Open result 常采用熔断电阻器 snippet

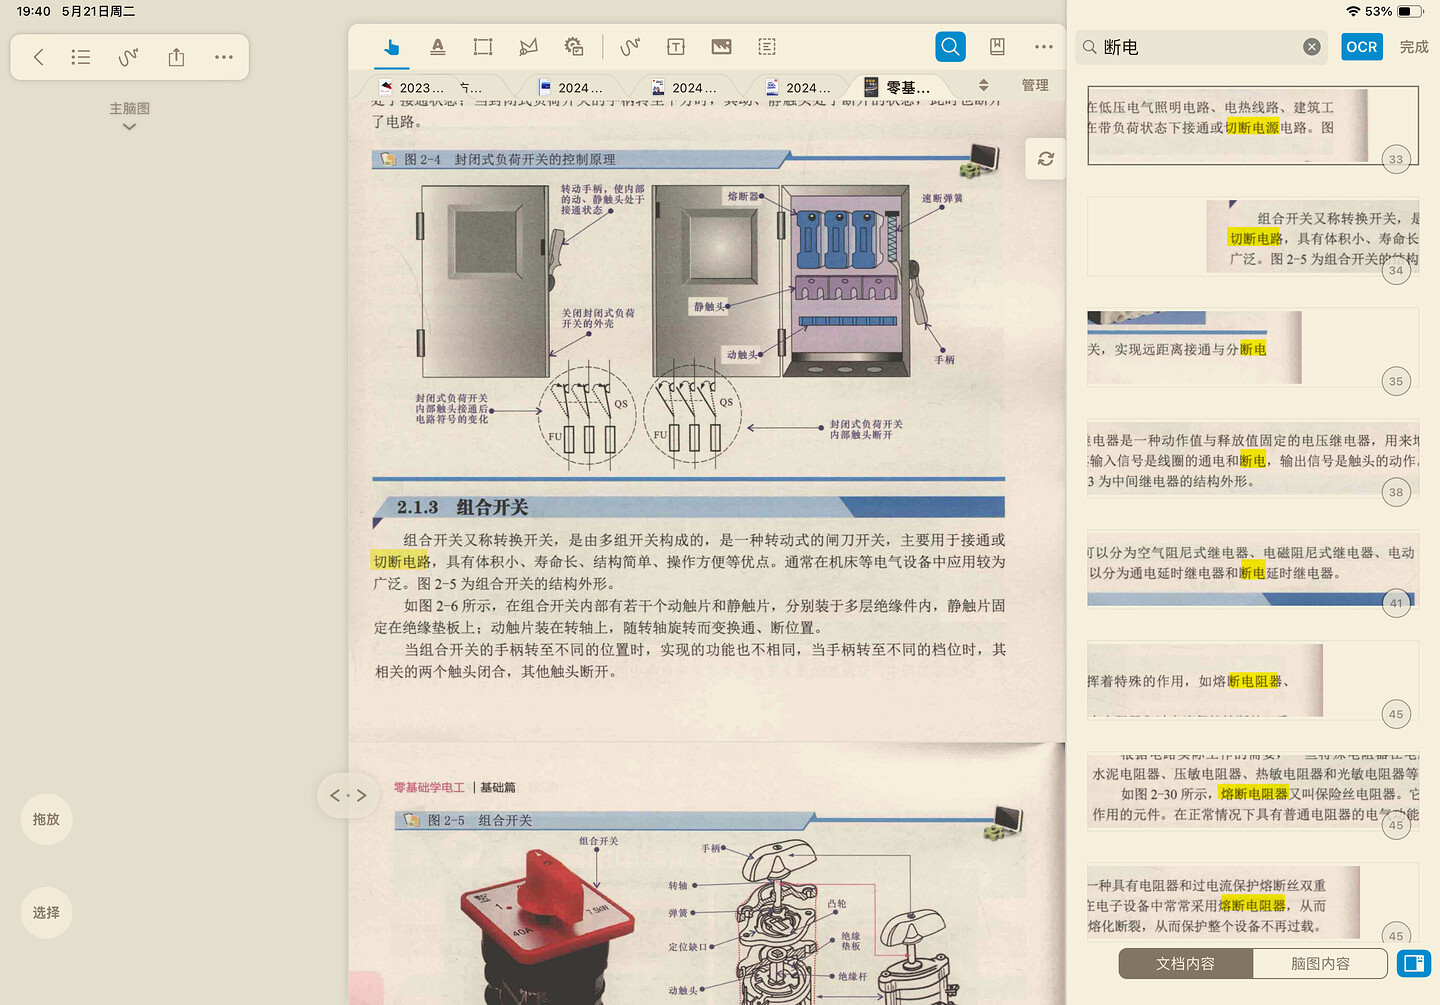[1253, 903]
